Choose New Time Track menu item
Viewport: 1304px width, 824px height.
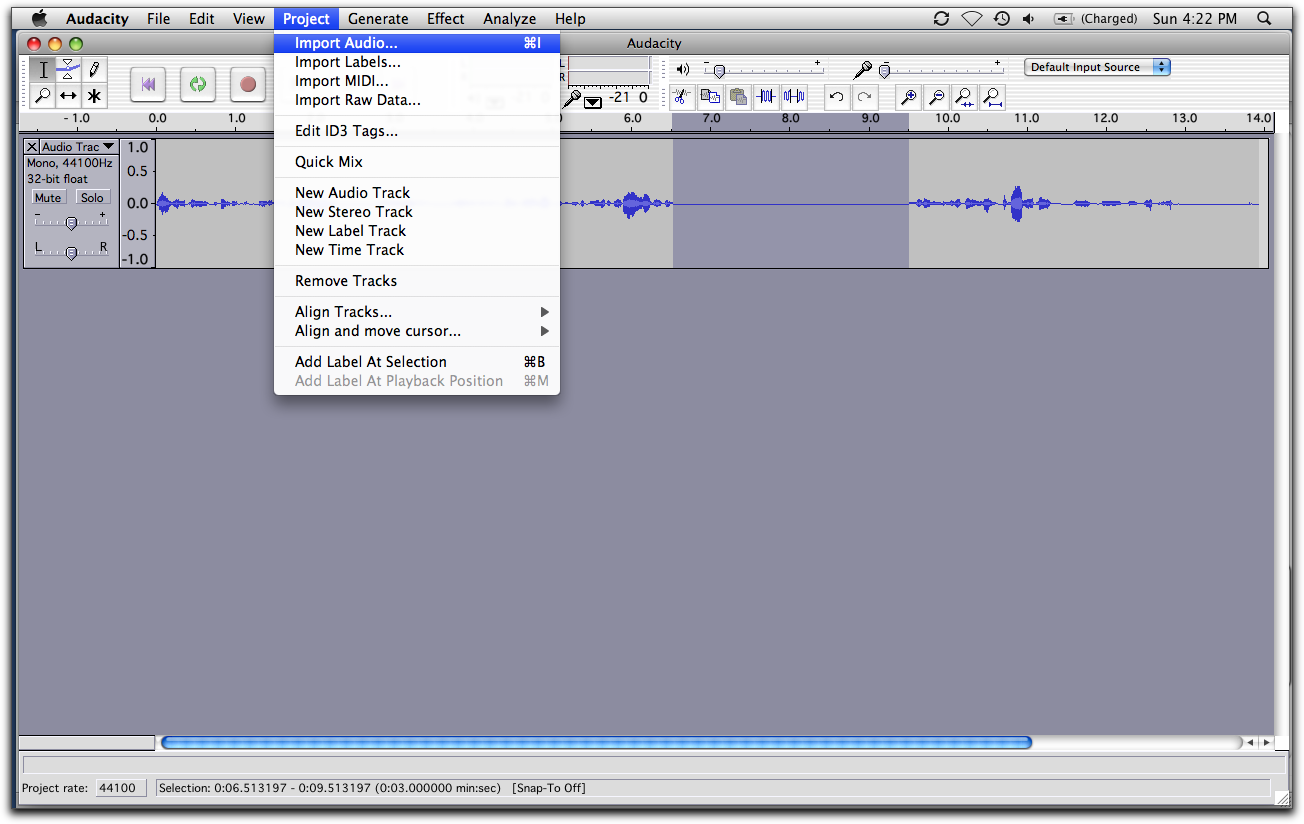point(417,250)
